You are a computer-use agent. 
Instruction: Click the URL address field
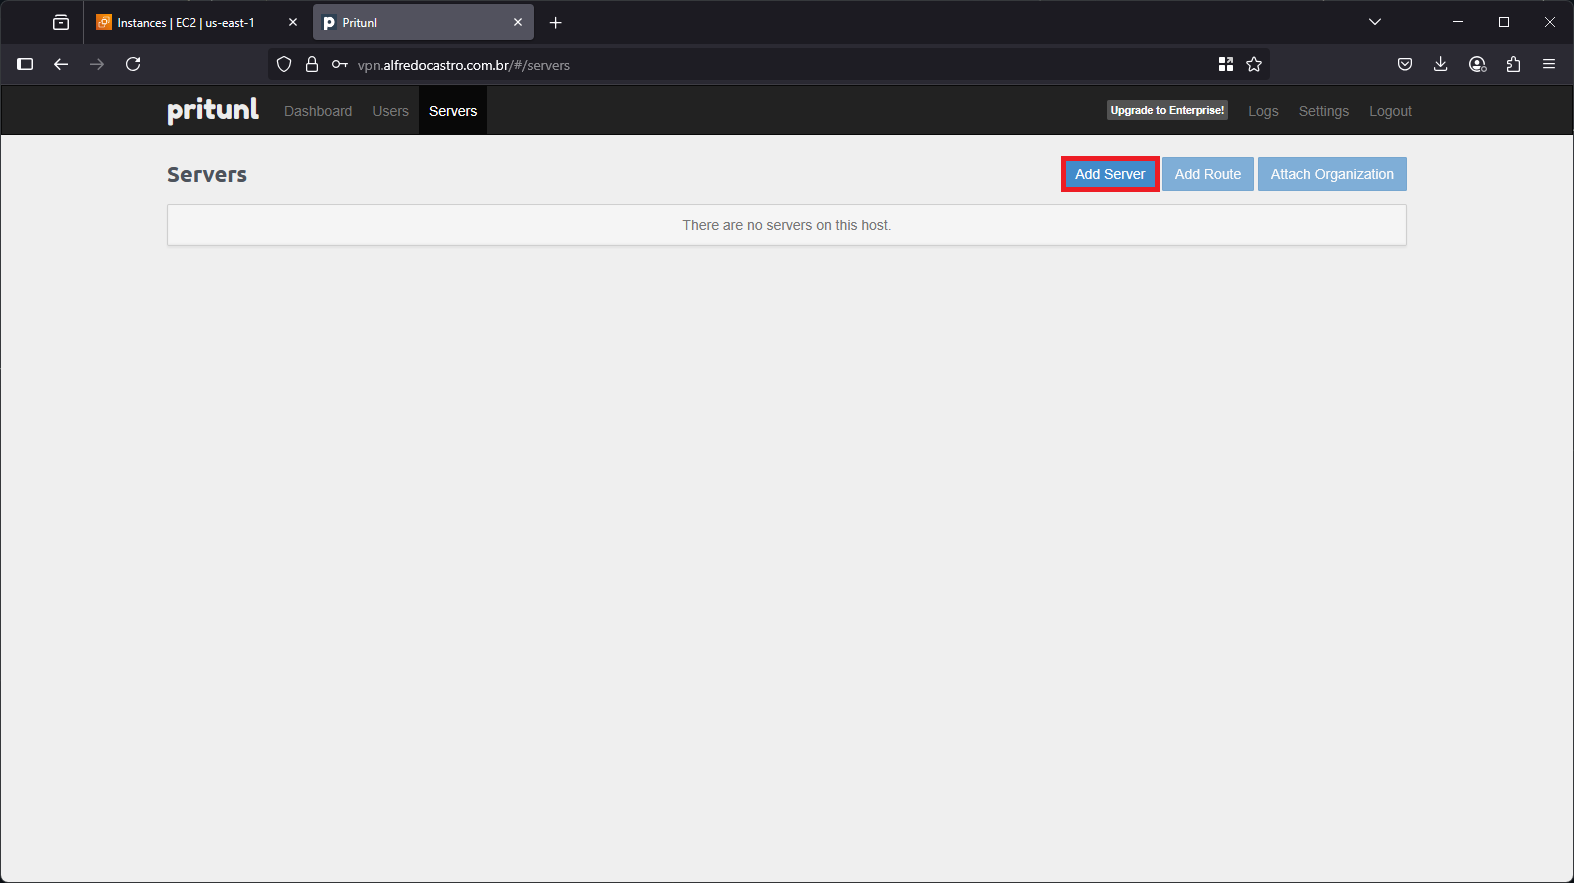(769, 64)
